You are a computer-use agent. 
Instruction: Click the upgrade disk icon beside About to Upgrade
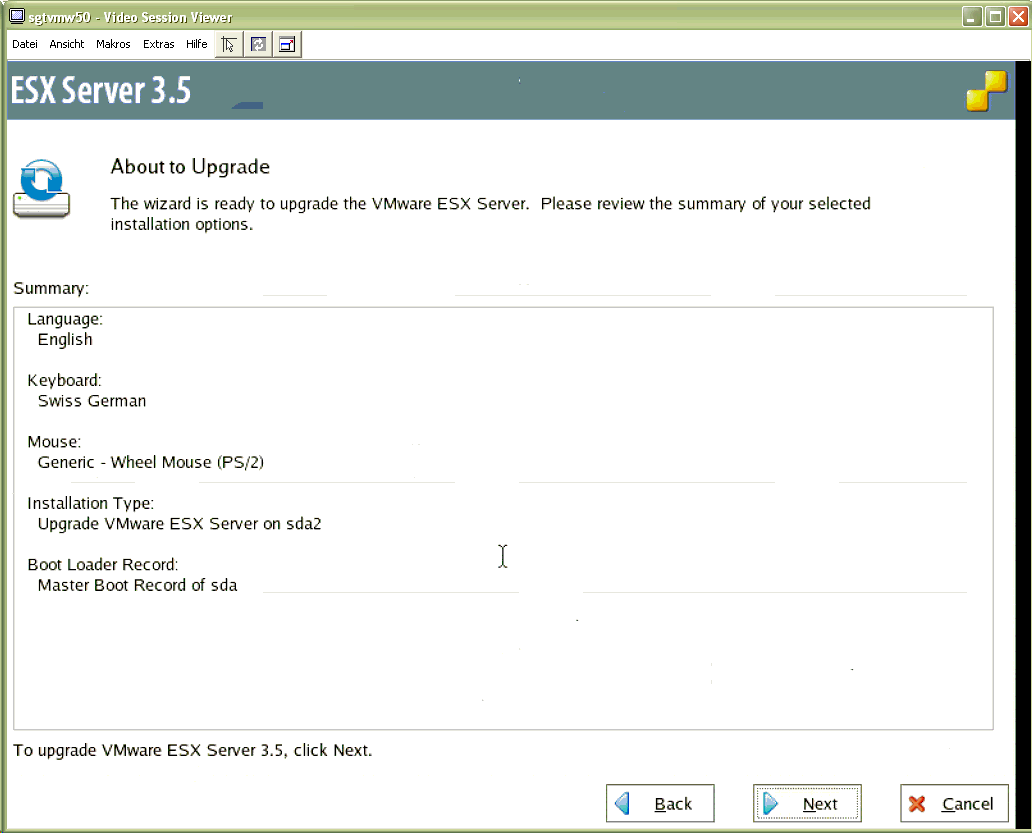tap(41, 189)
